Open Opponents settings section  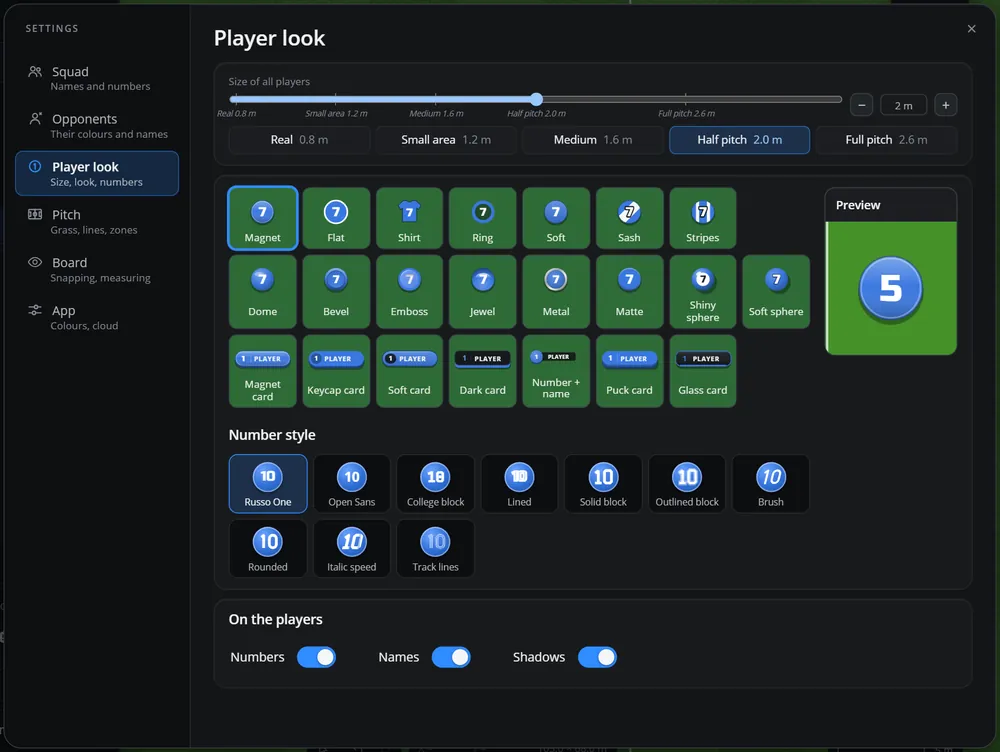pos(97,126)
